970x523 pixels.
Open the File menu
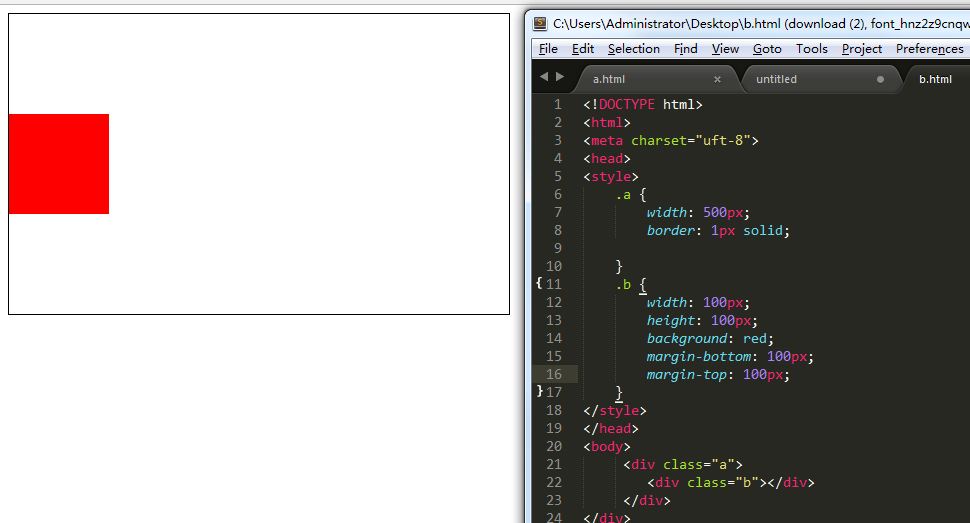pyautogui.click(x=548, y=49)
